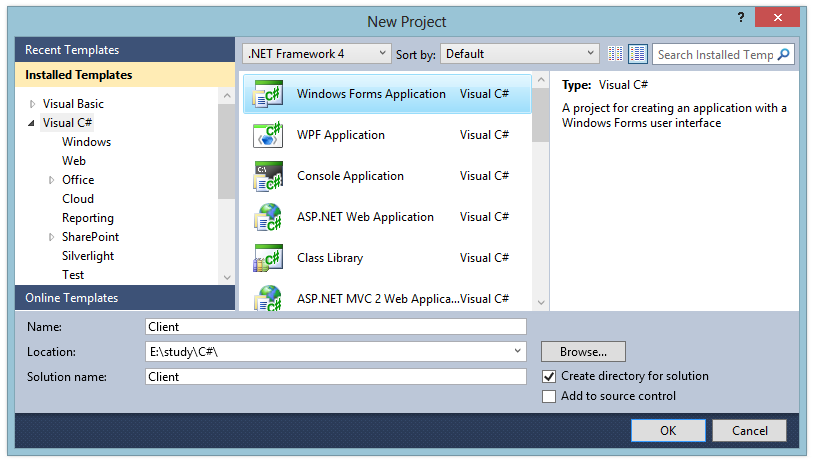Select the ASP.NET MVC 2 Web Application icon

point(268,298)
